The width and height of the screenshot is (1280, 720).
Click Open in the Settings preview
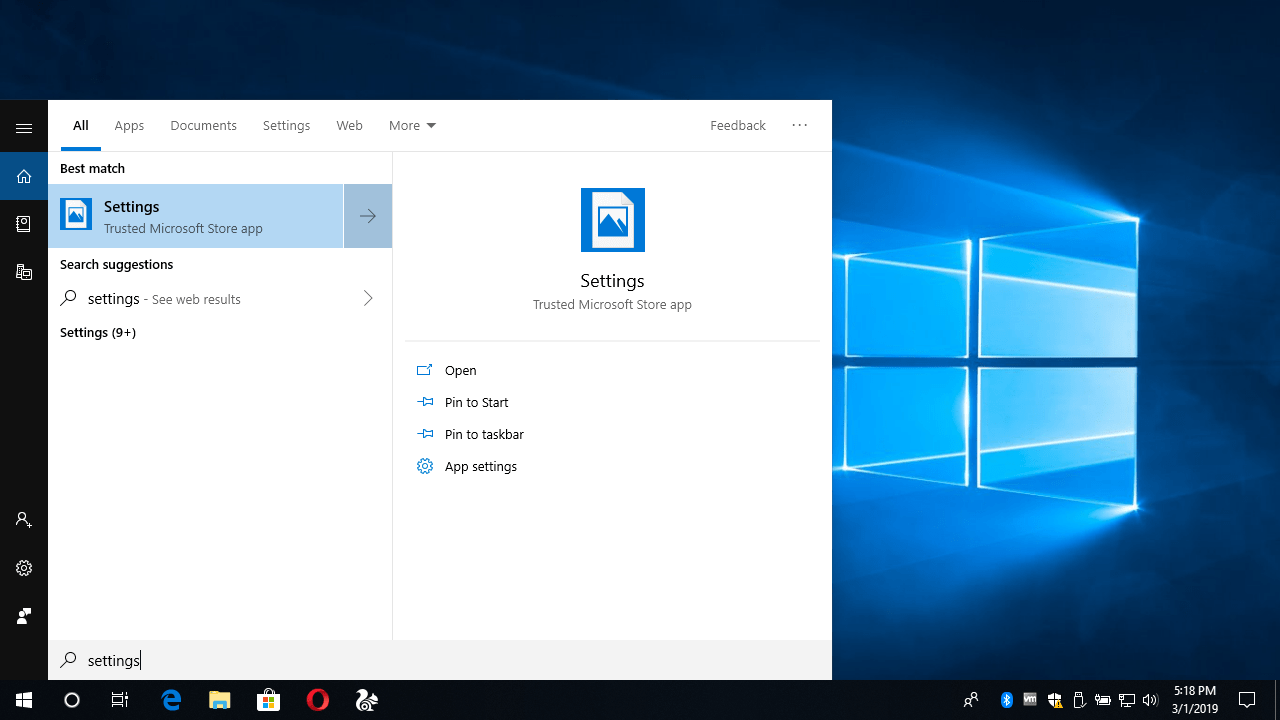coord(460,370)
